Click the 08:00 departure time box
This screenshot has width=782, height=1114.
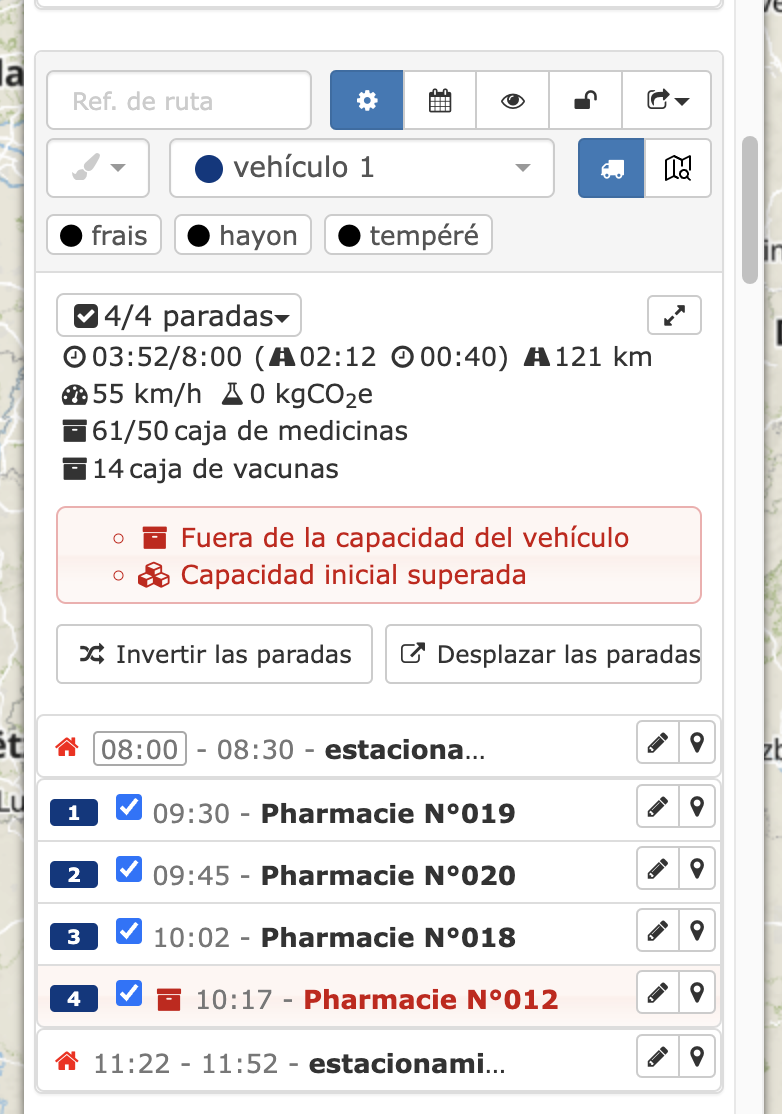140,749
